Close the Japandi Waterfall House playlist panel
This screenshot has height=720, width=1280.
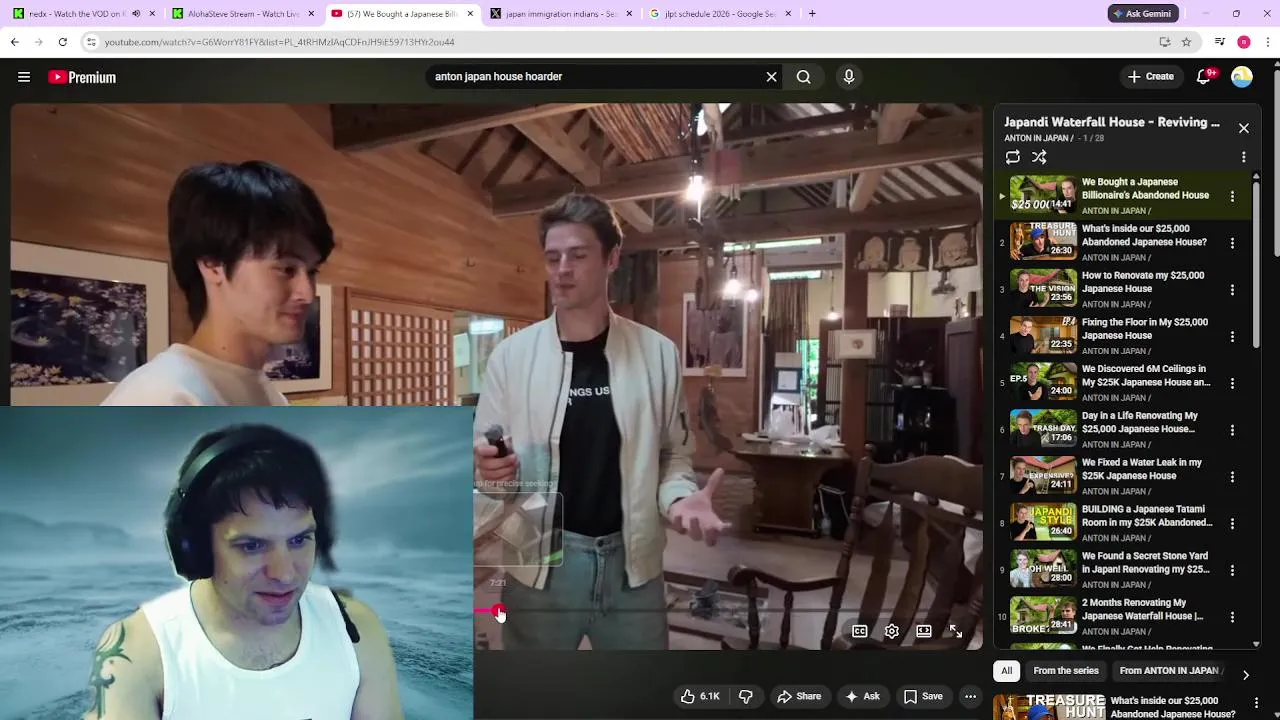(x=1244, y=128)
